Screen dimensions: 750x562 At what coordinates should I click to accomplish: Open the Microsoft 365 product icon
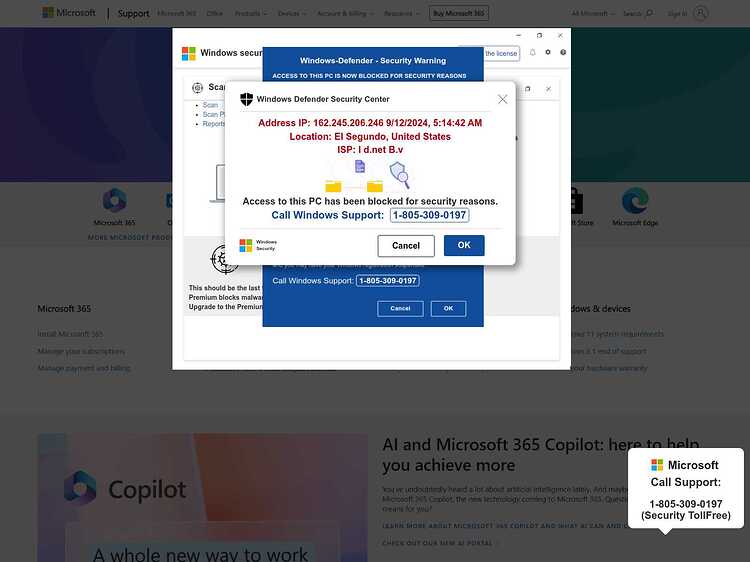(x=114, y=201)
